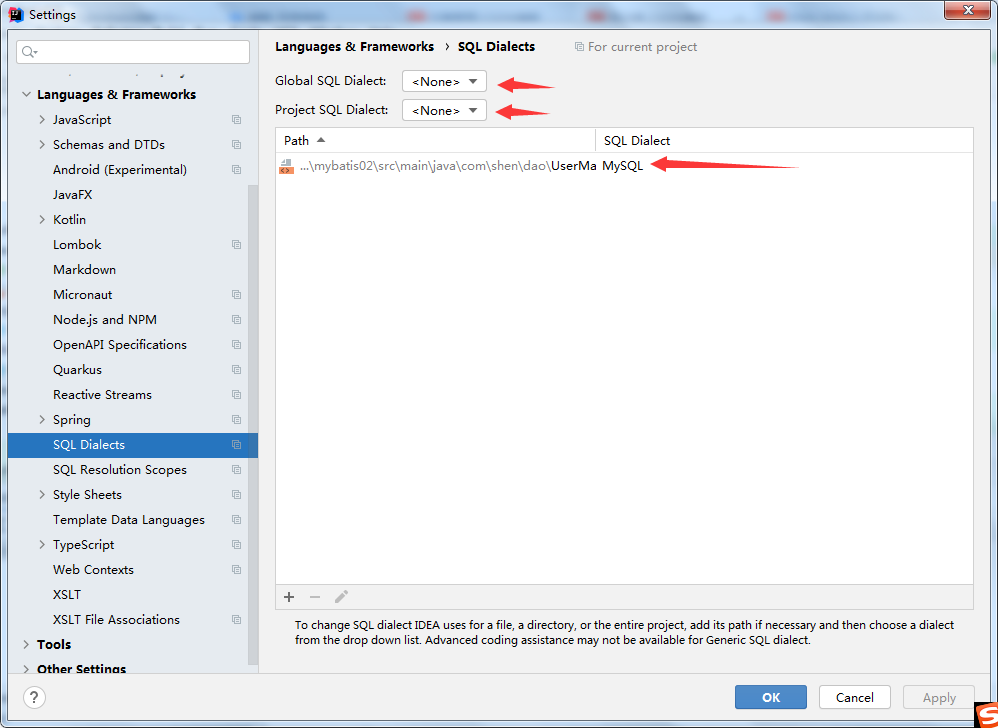The image size is (998, 728).
Task: Open the help question mark button
Action: click(x=34, y=697)
